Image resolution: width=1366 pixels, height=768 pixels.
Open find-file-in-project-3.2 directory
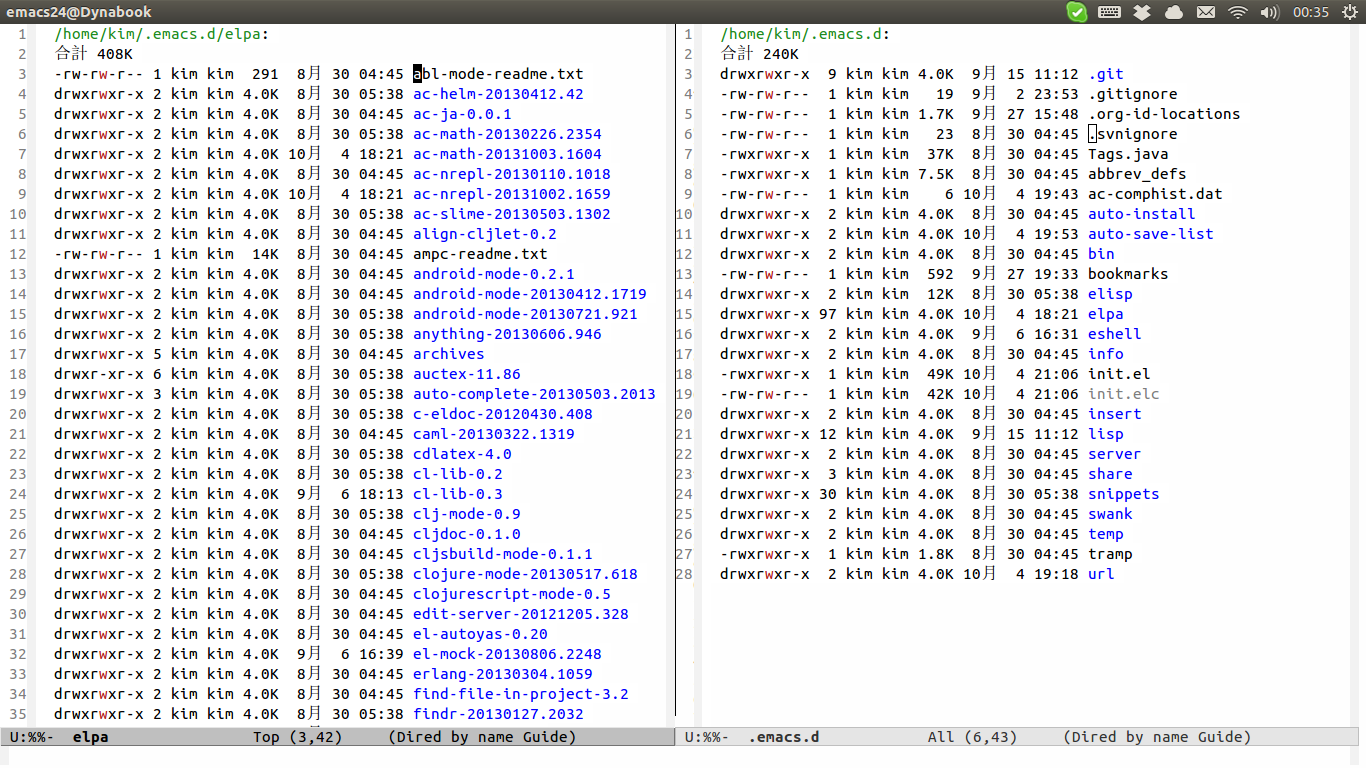pyautogui.click(x=521, y=694)
